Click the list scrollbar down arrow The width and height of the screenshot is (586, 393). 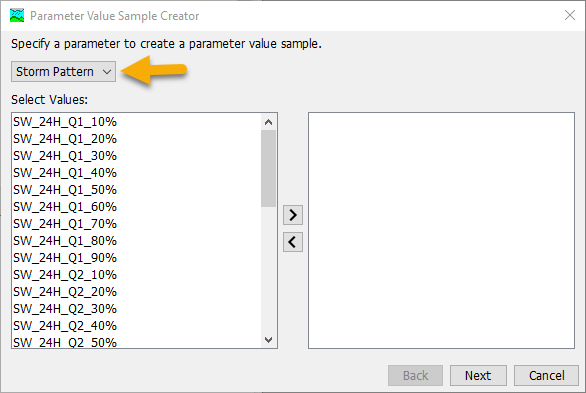click(268, 340)
